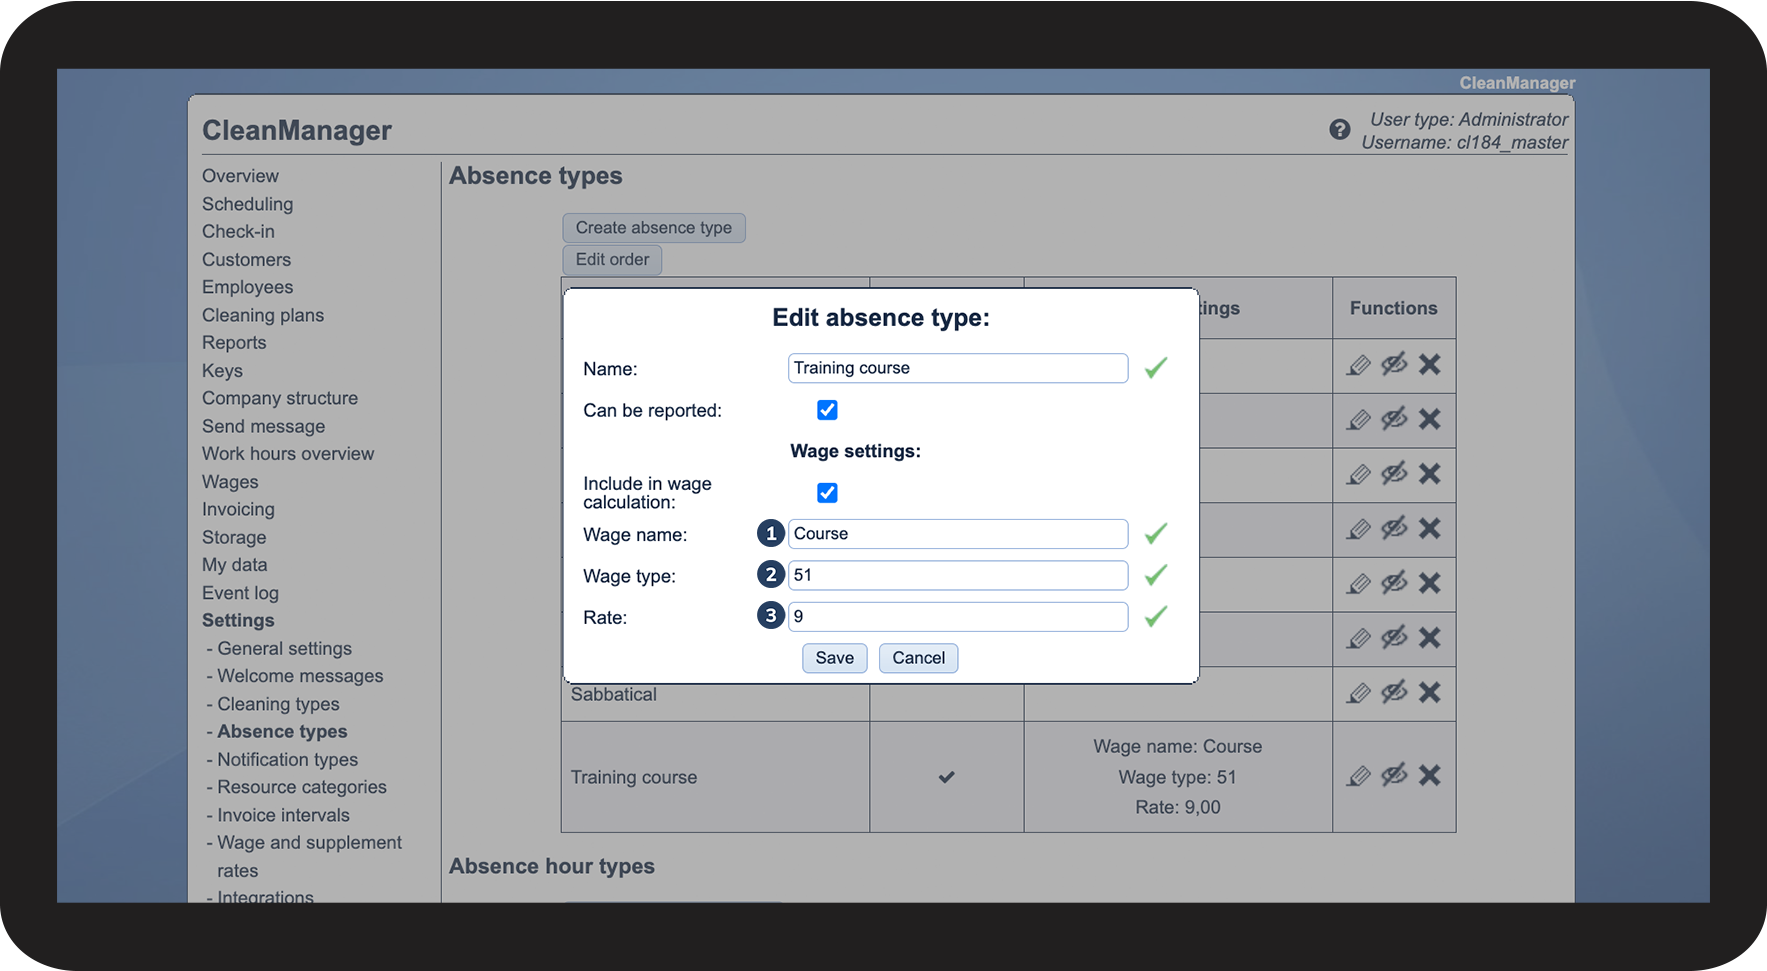Open the Settings section in sidebar
Viewport: 1767px width, 971px height.
238,621
